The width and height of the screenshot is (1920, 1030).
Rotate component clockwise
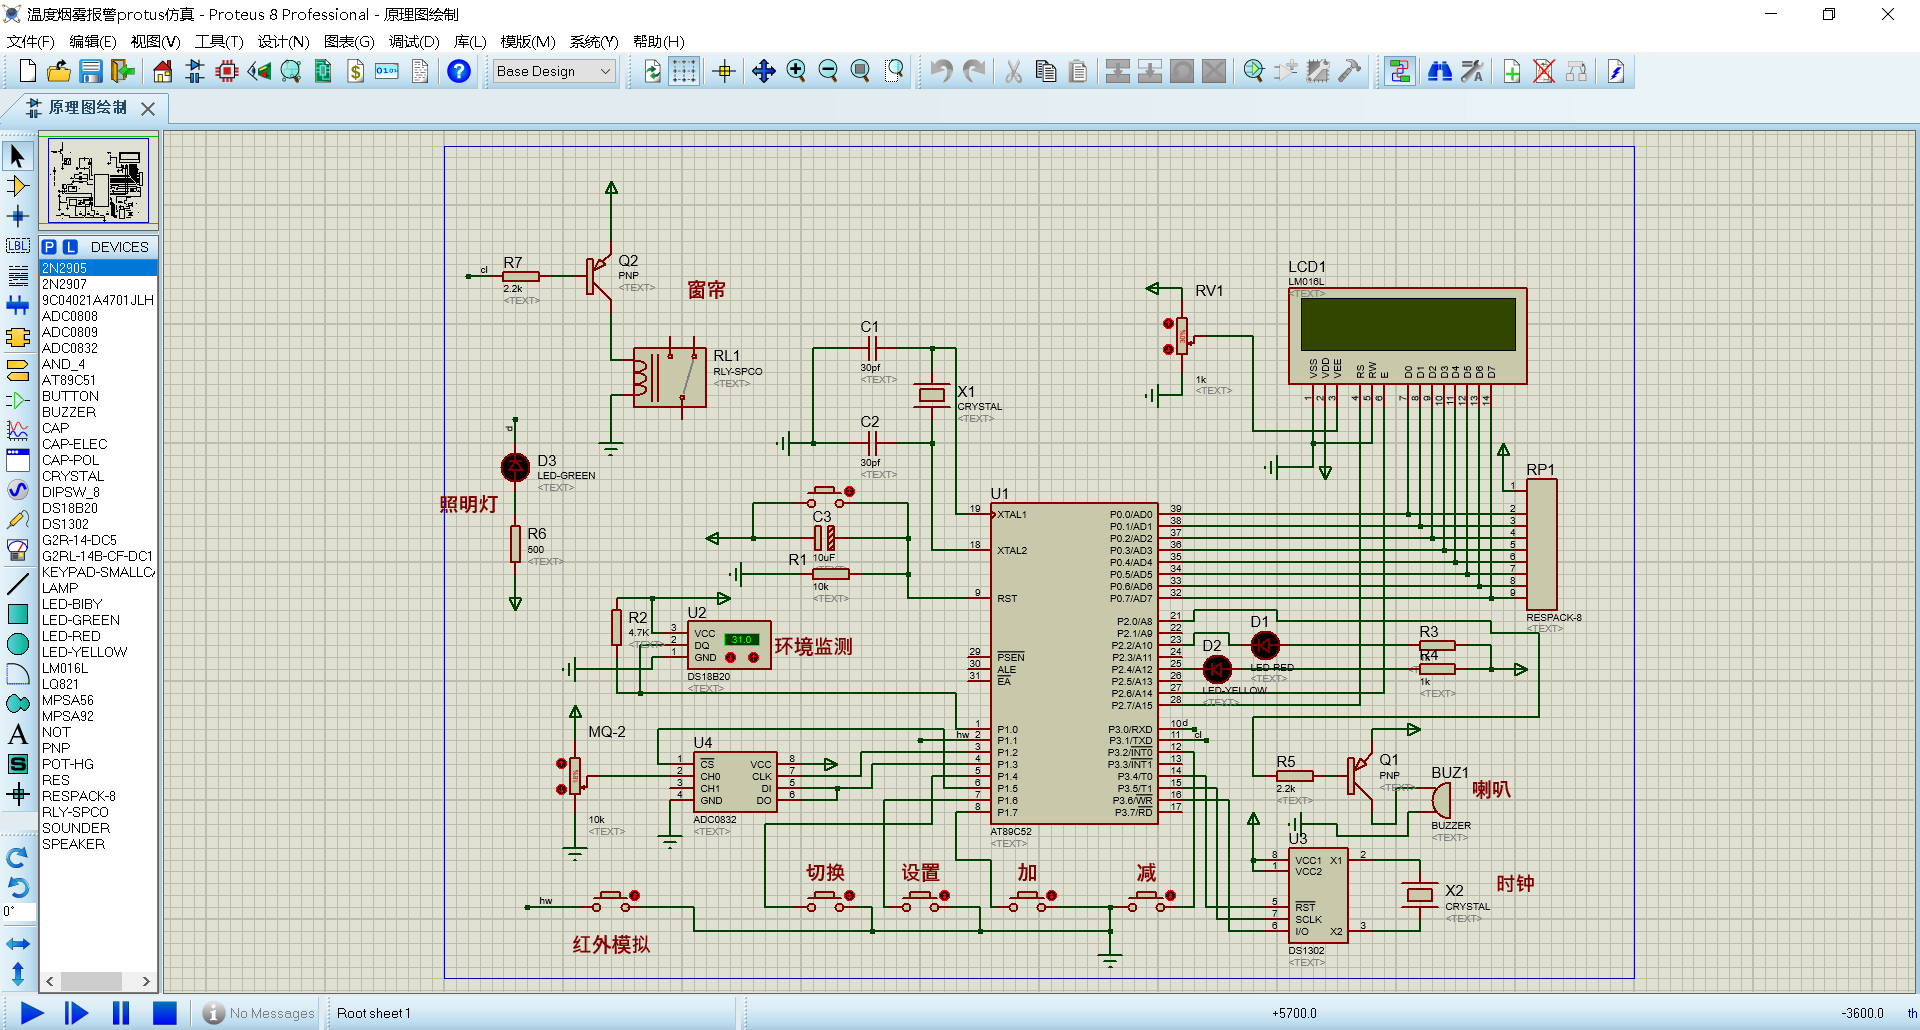tap(18, 858)
